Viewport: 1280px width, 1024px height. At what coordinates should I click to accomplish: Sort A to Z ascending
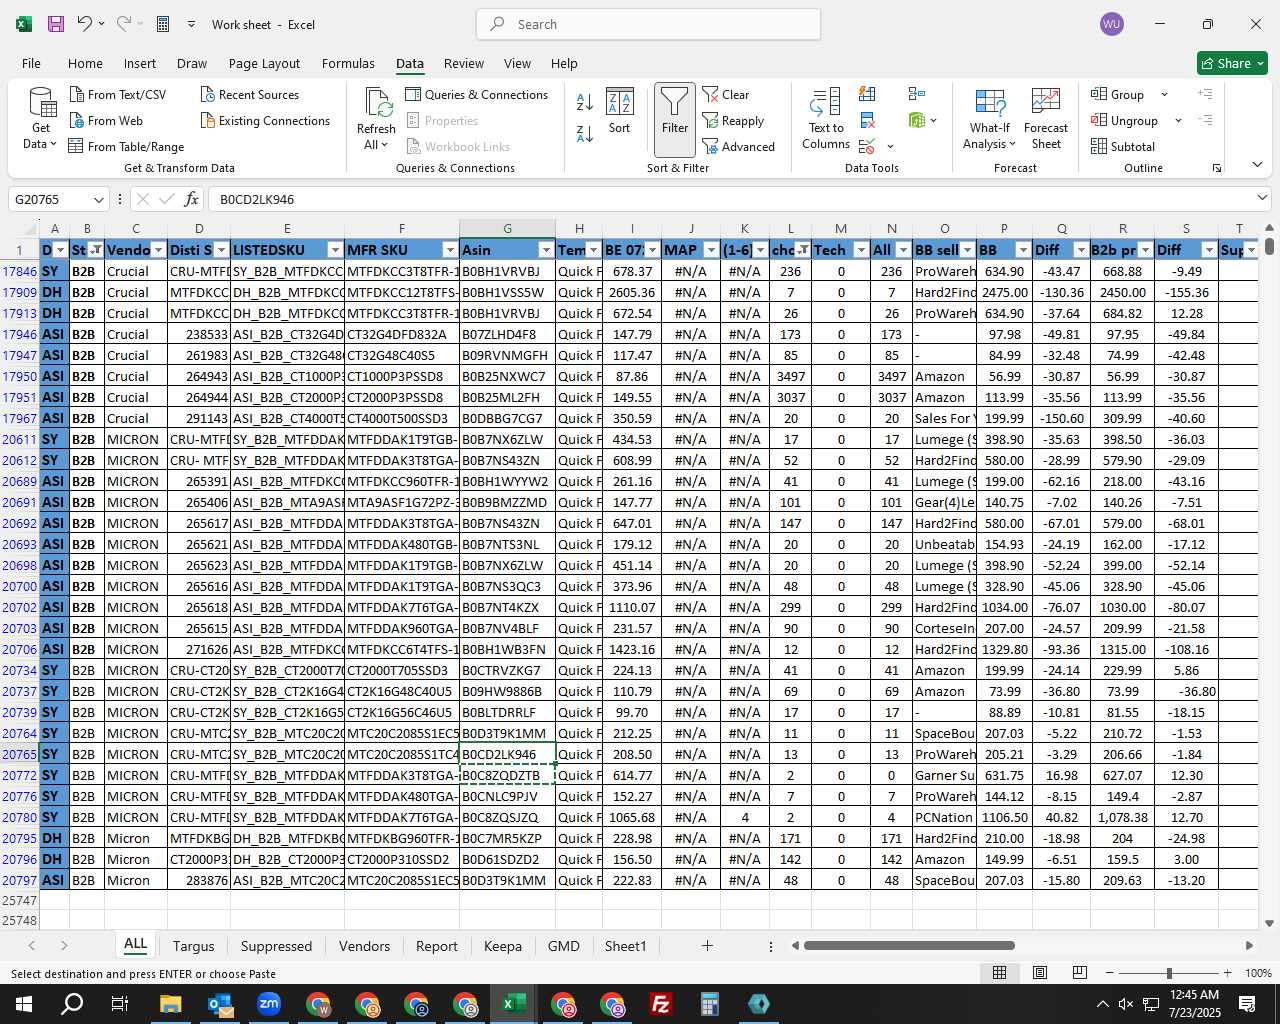(585, 101)
